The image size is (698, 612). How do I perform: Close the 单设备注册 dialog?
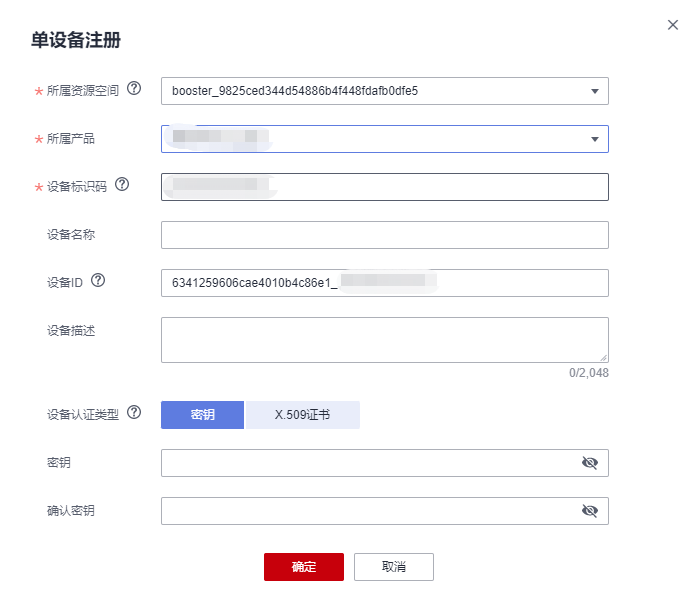[x=673, y=25]
